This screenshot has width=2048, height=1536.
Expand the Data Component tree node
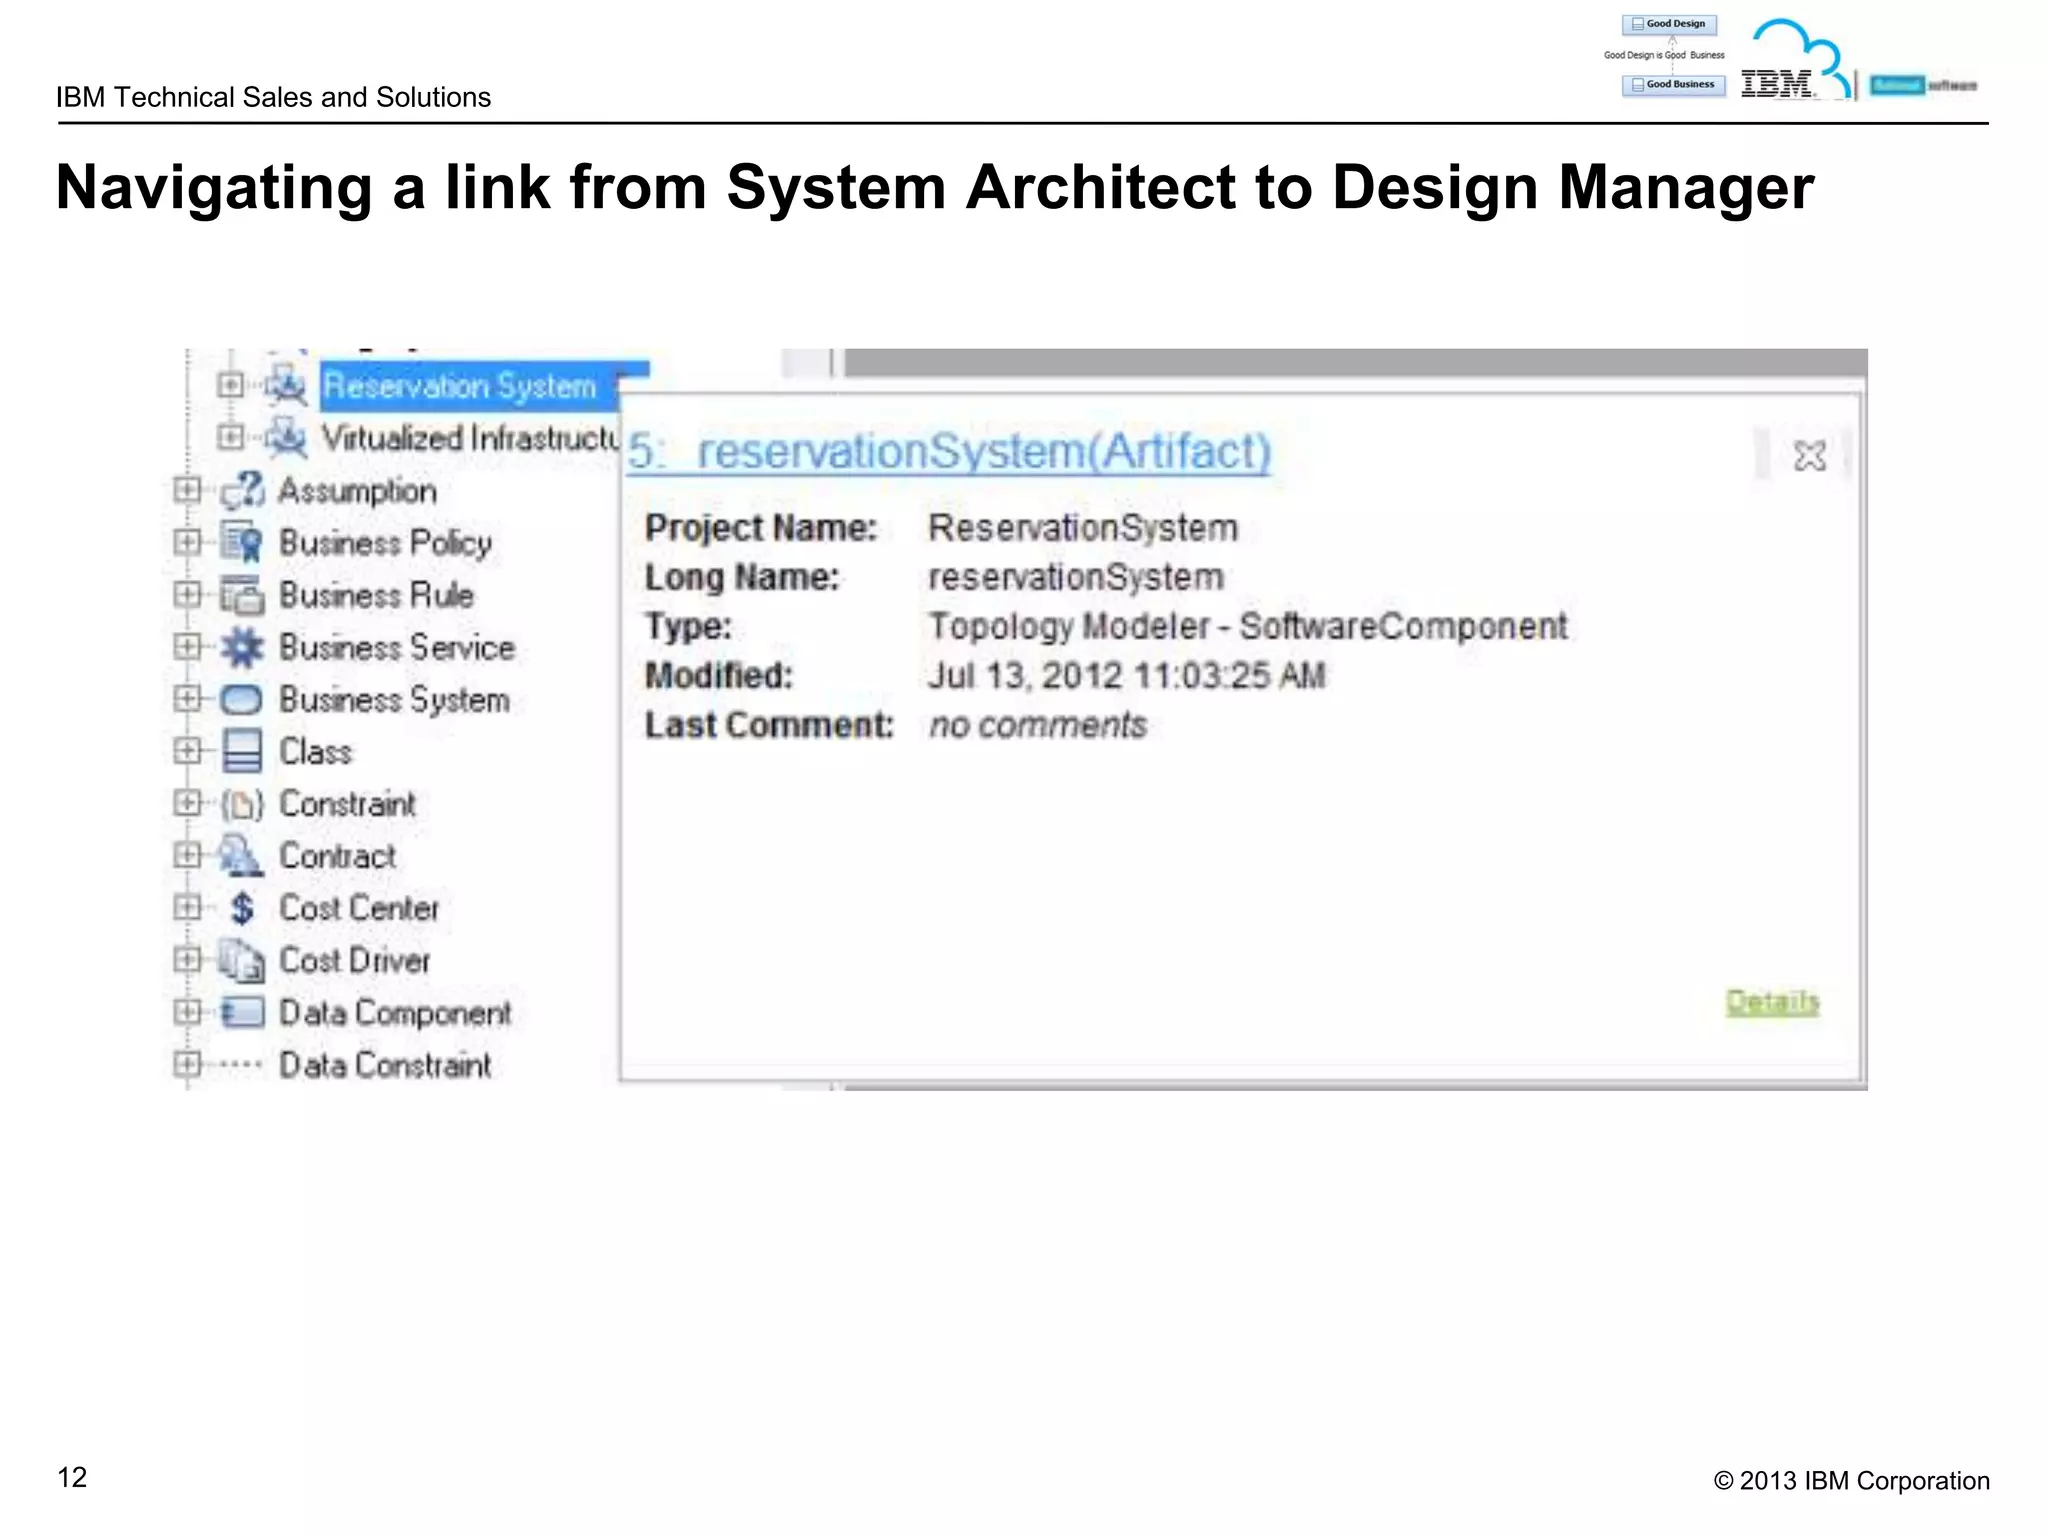187,1012
